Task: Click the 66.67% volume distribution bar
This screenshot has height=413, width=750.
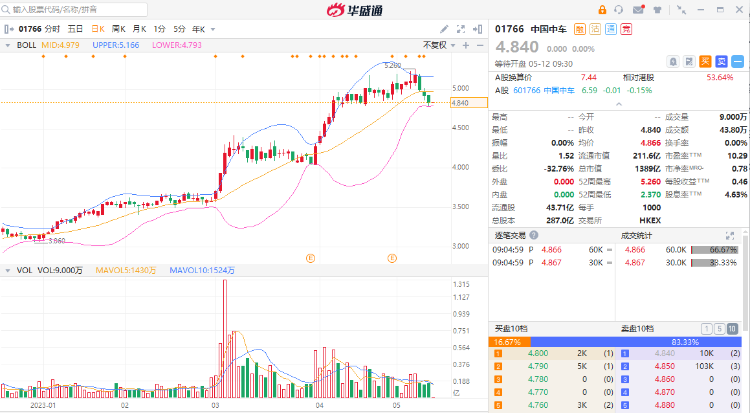Action: 715,250
